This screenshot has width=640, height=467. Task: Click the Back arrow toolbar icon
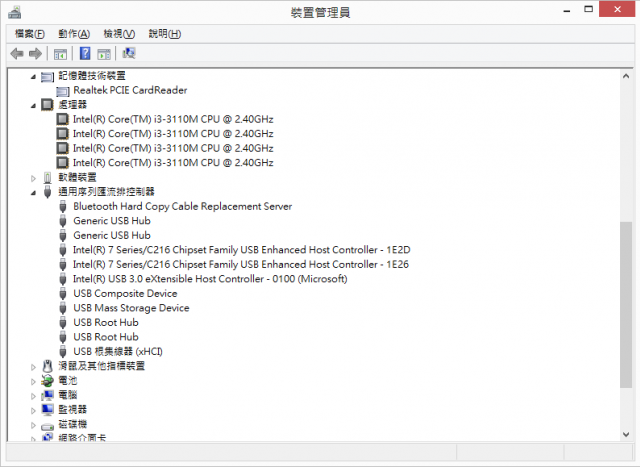[17, 53]
